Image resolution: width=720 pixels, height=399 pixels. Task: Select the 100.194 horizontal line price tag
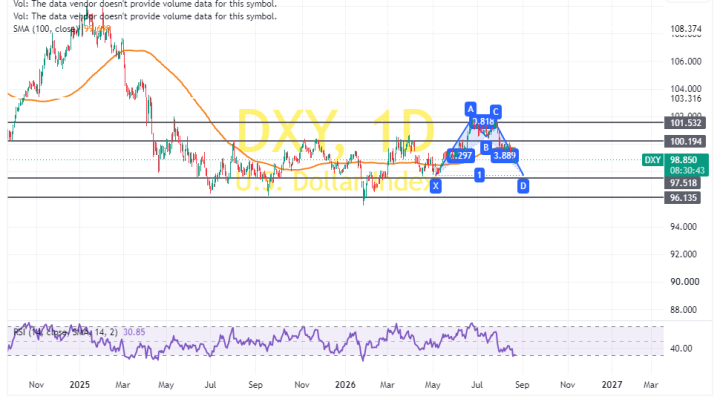[682, 141]
